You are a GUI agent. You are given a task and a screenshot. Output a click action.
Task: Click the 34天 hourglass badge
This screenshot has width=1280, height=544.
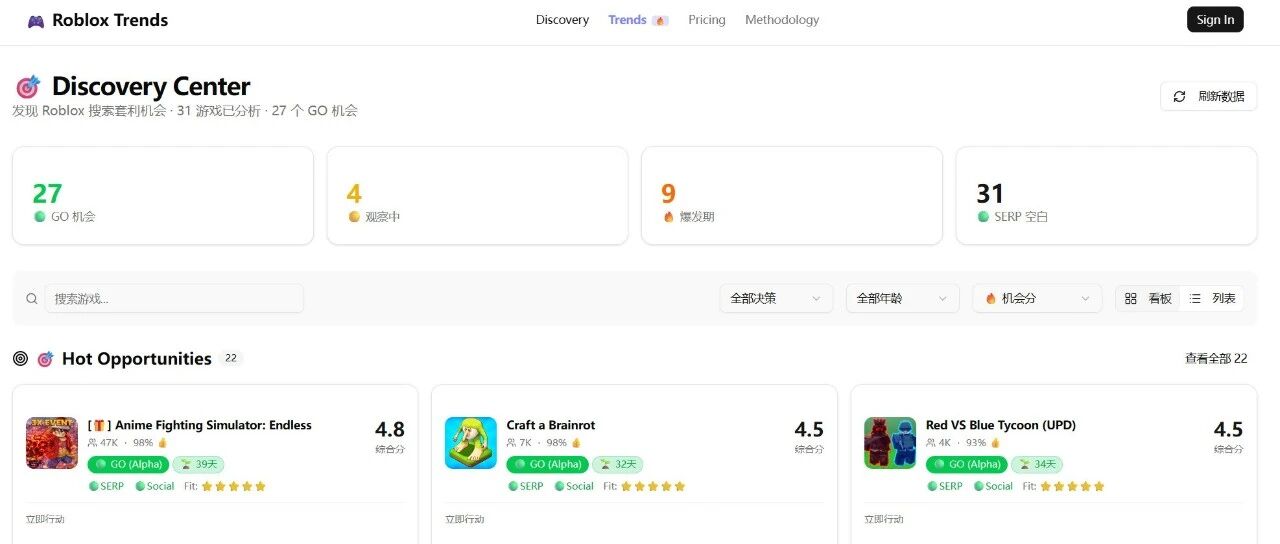coord(1036,464)
